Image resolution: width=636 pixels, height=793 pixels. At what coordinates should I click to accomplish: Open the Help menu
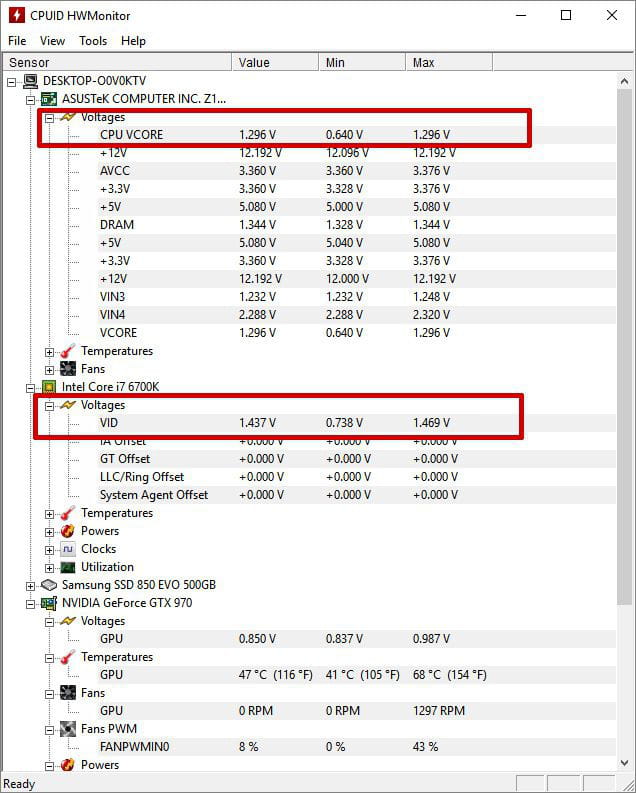click(x=133, y=40)
